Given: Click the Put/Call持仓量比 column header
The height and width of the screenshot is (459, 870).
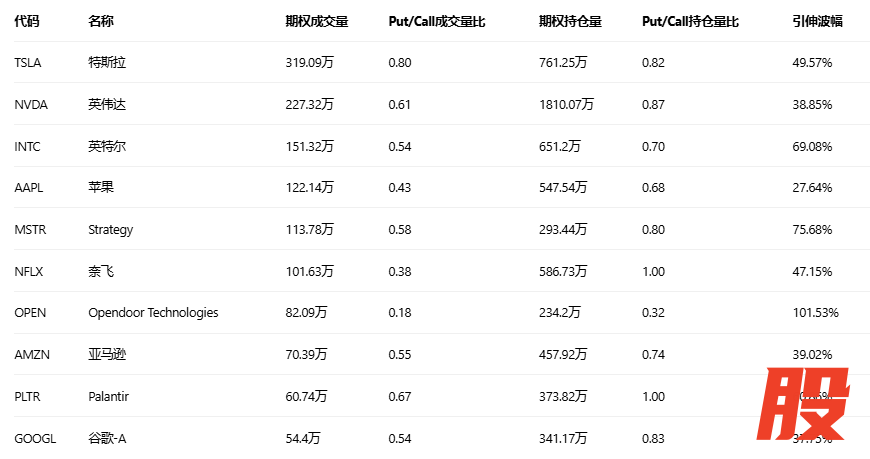Looking at the screenshot, I should 690,21.
